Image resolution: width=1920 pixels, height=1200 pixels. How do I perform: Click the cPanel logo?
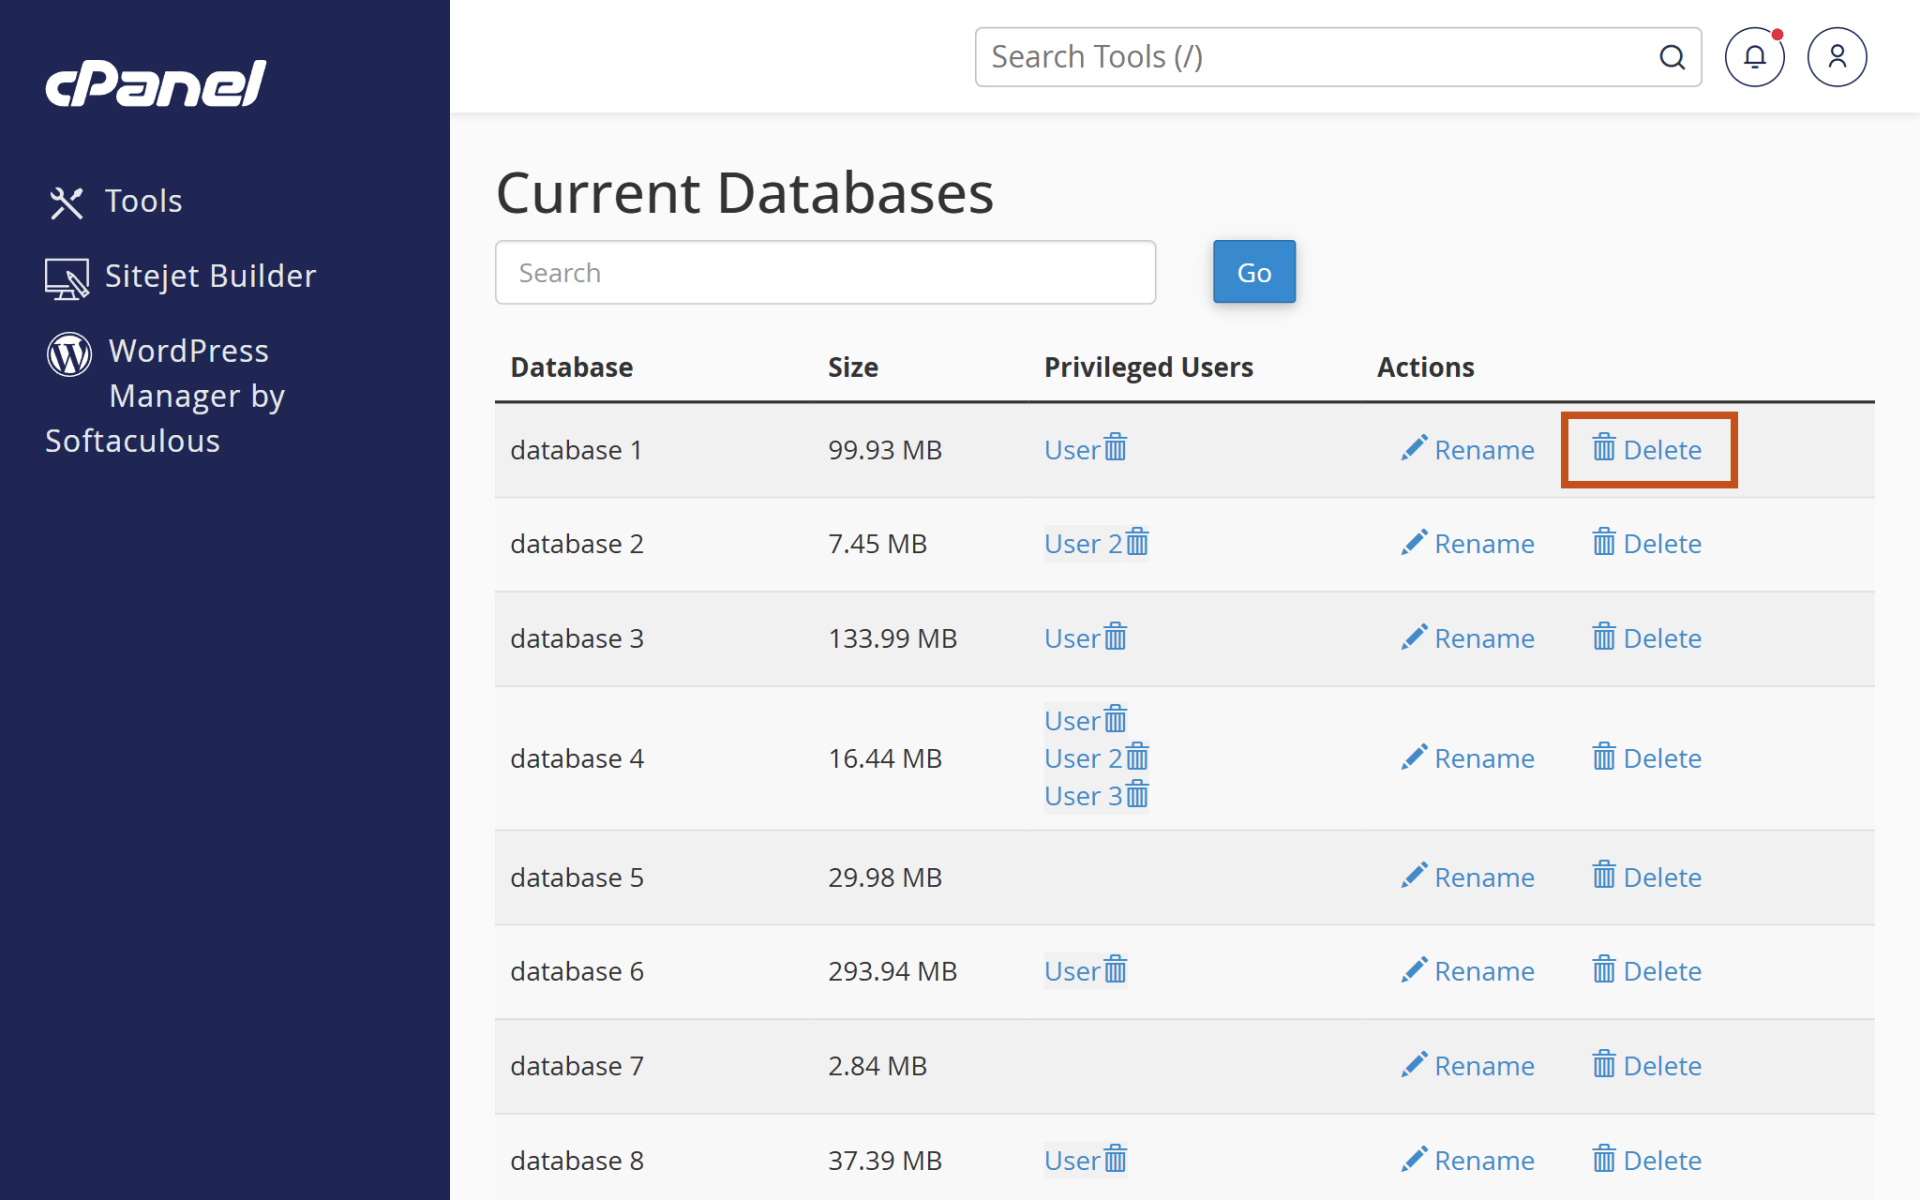154,84
